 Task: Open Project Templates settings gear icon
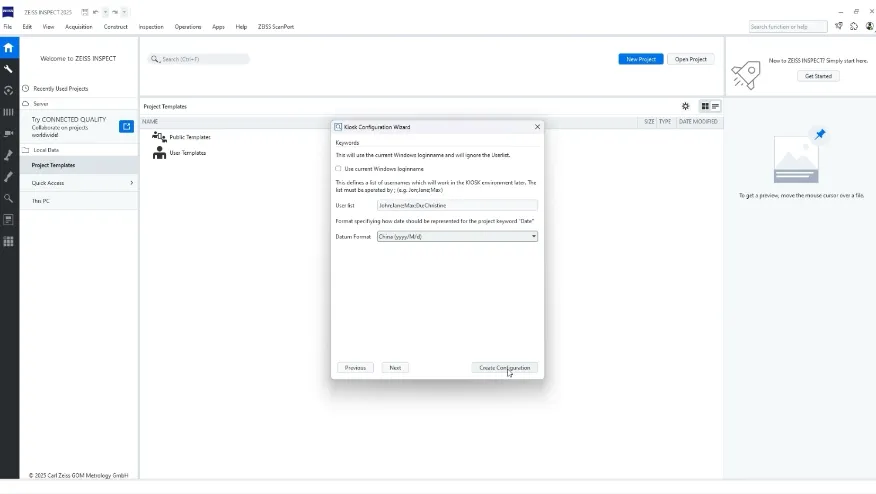coord(685,106)
